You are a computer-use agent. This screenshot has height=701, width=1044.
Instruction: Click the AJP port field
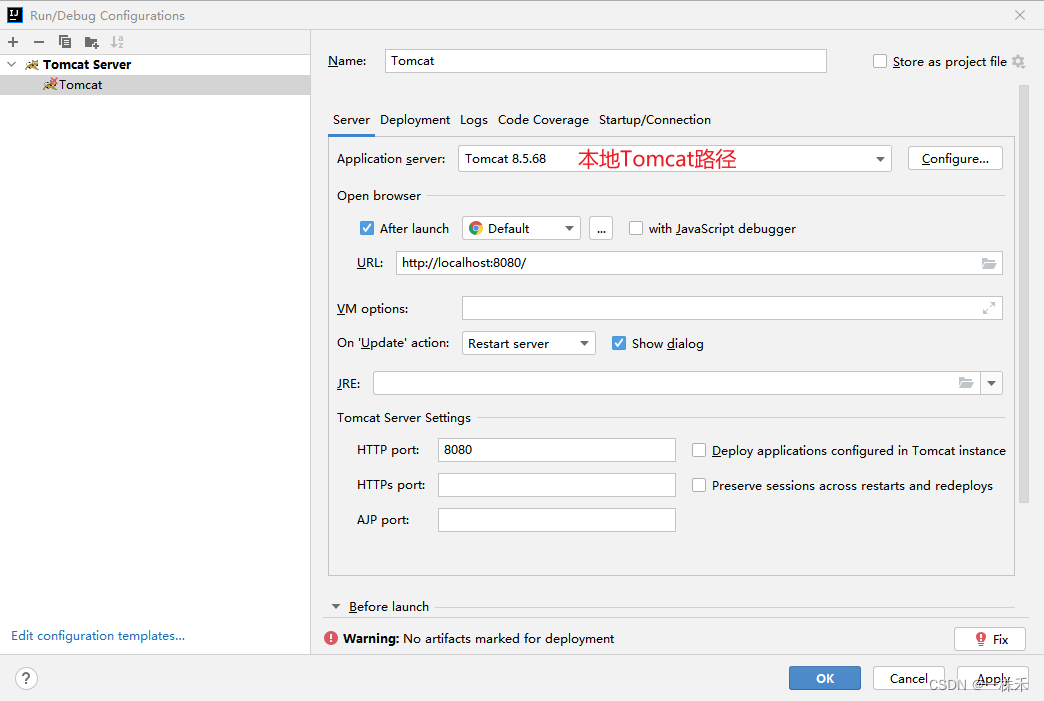tap(557, 520)
